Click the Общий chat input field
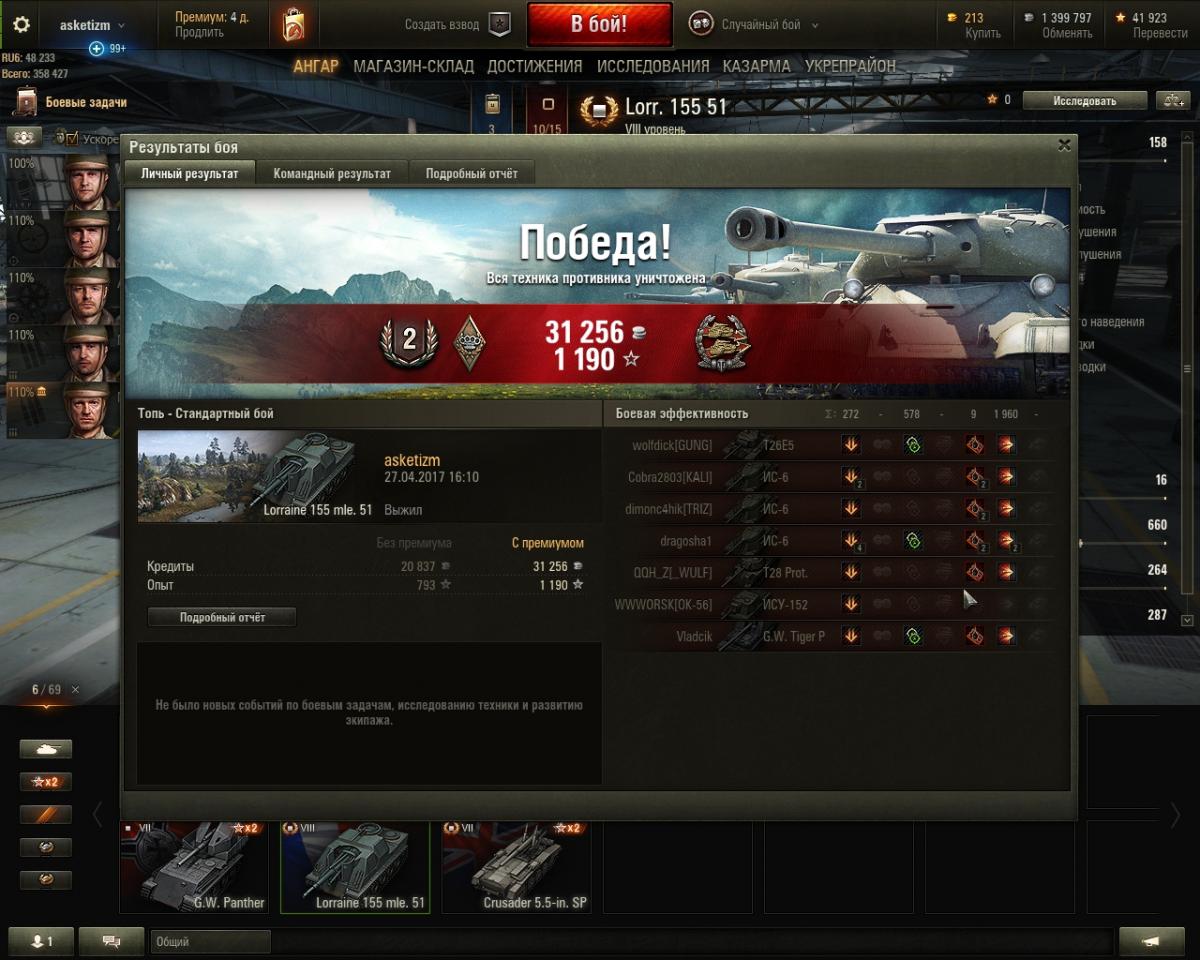This screenshot has width=1200, height=960. pos(211,941)
